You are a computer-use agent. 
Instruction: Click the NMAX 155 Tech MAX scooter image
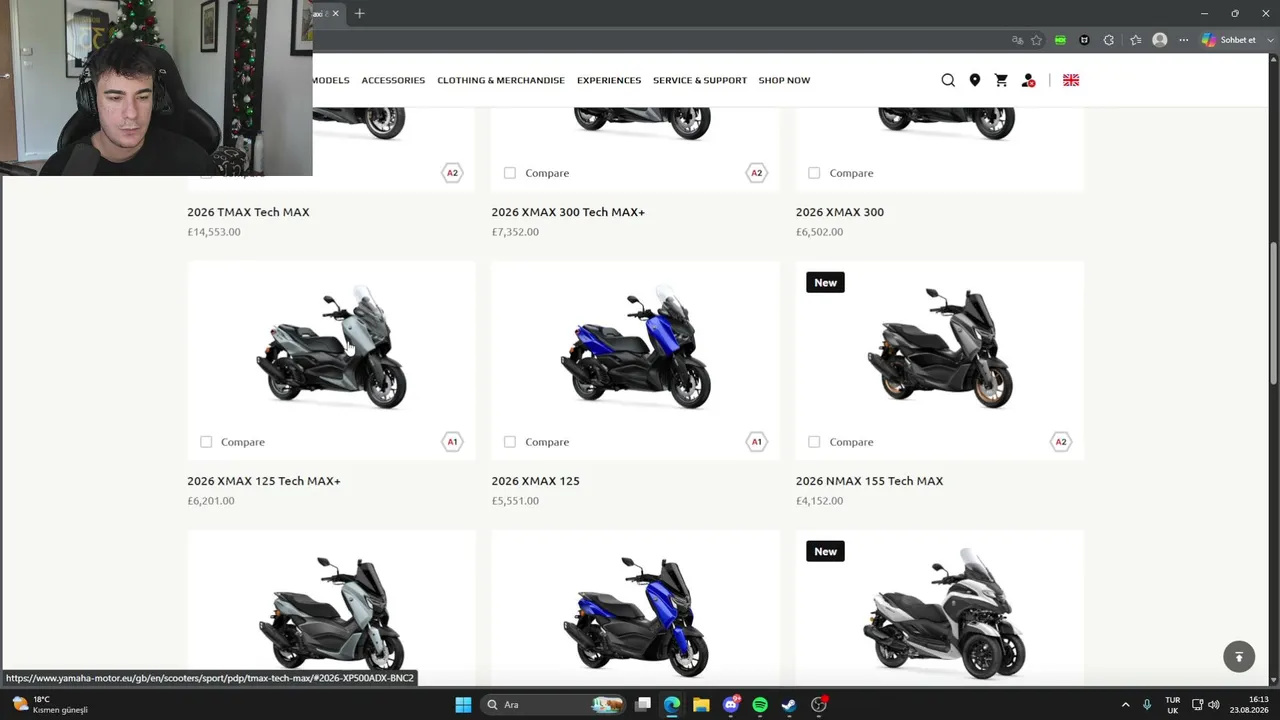coord(940,348)
